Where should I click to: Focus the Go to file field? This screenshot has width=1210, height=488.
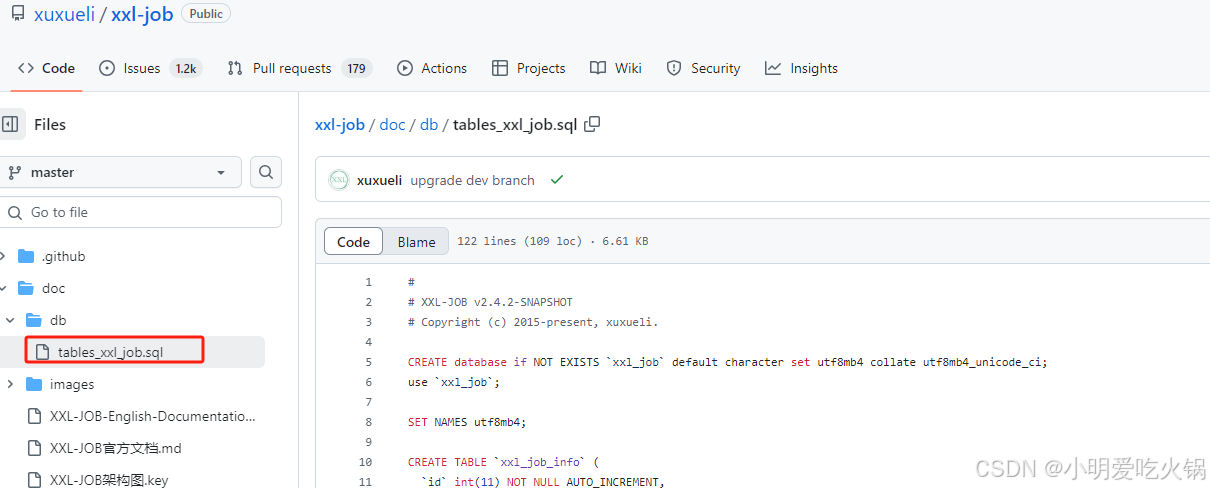click(x=140, y=212)
